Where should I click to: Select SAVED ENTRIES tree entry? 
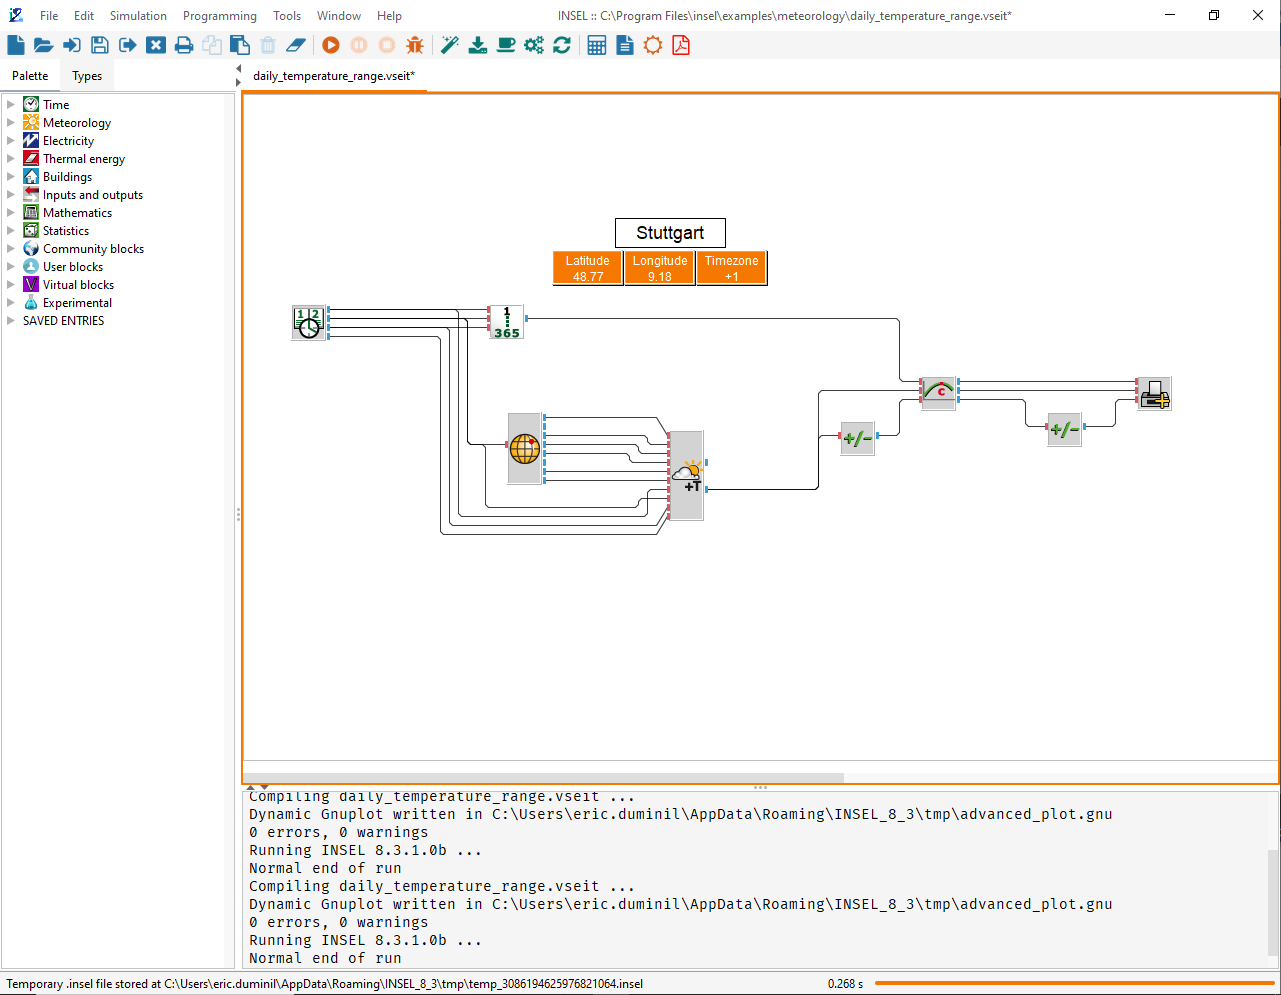(x=63, y=321)
